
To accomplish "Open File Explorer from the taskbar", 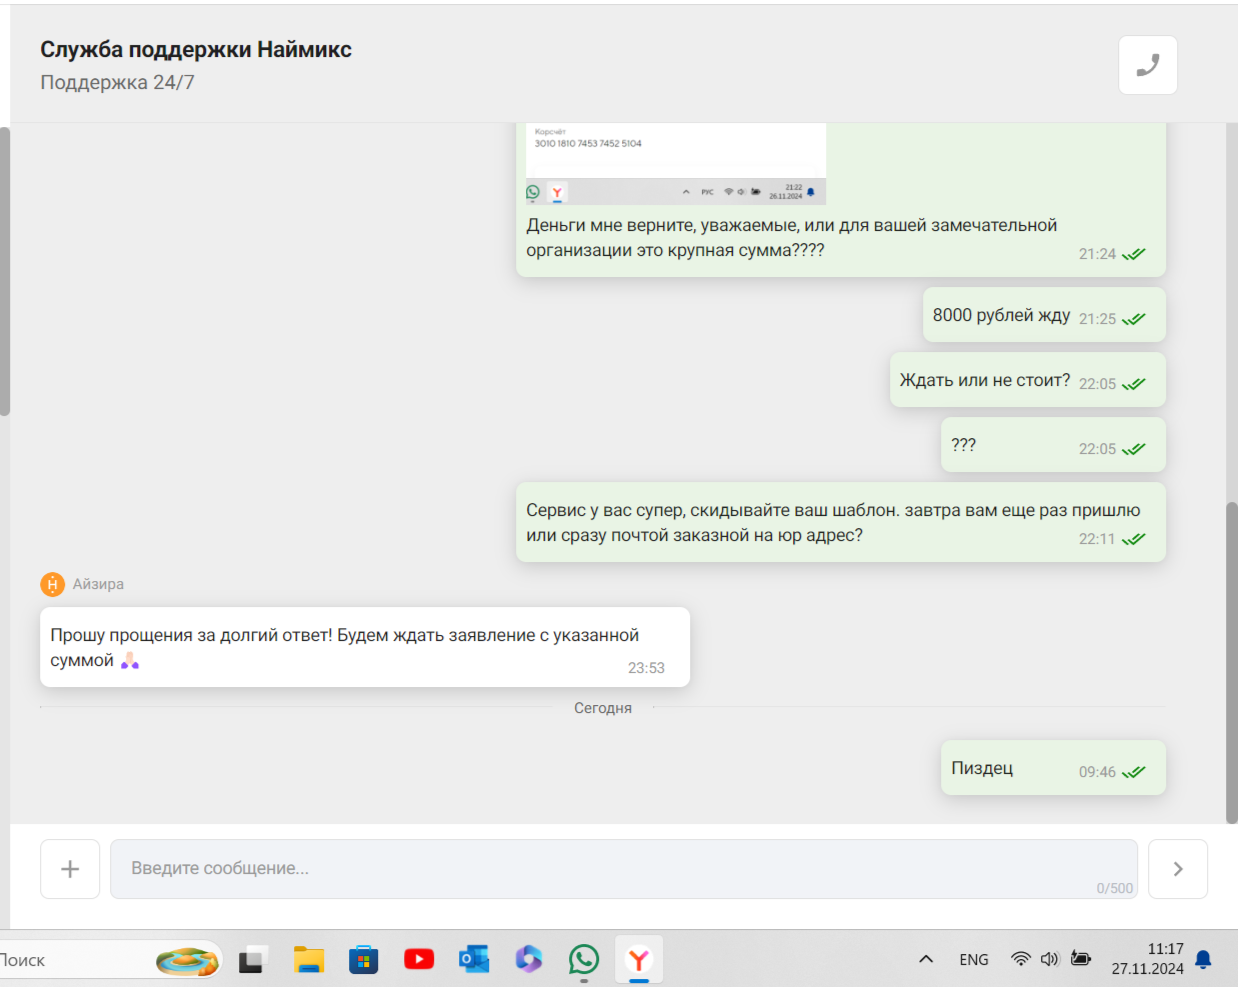I will click(x=309, y=960).
